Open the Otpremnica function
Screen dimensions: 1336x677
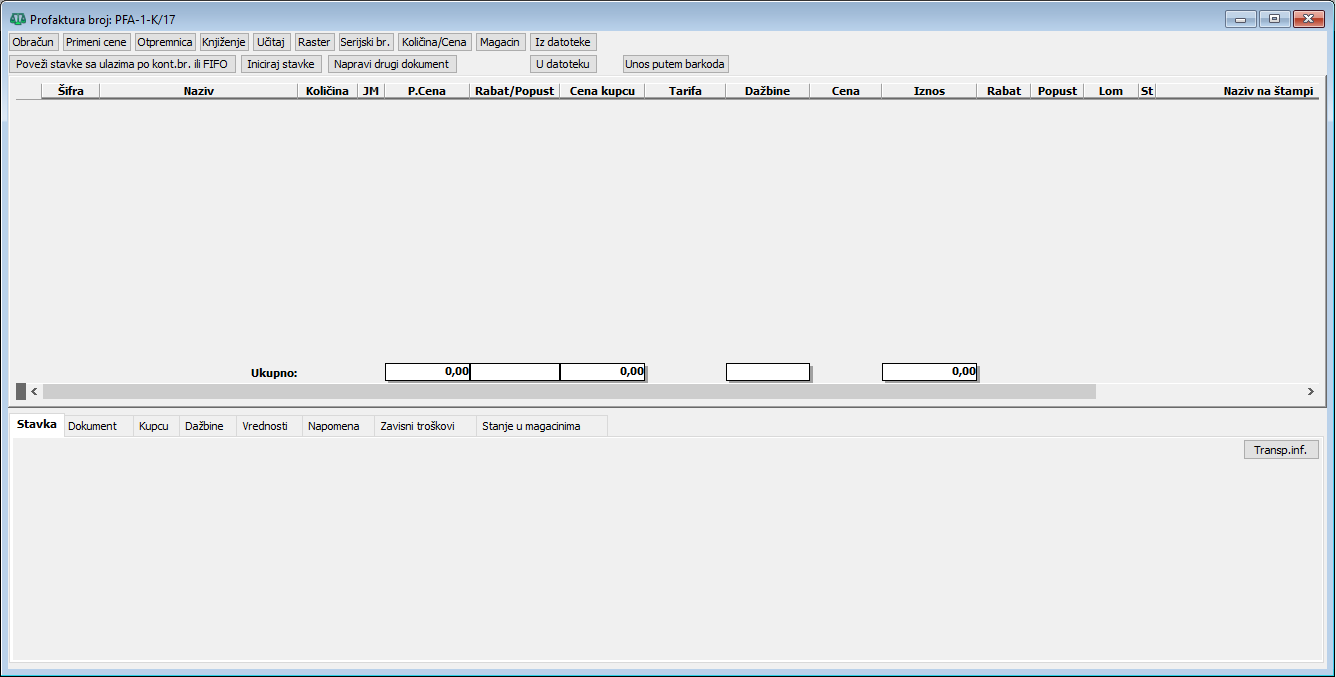(165, 42)
